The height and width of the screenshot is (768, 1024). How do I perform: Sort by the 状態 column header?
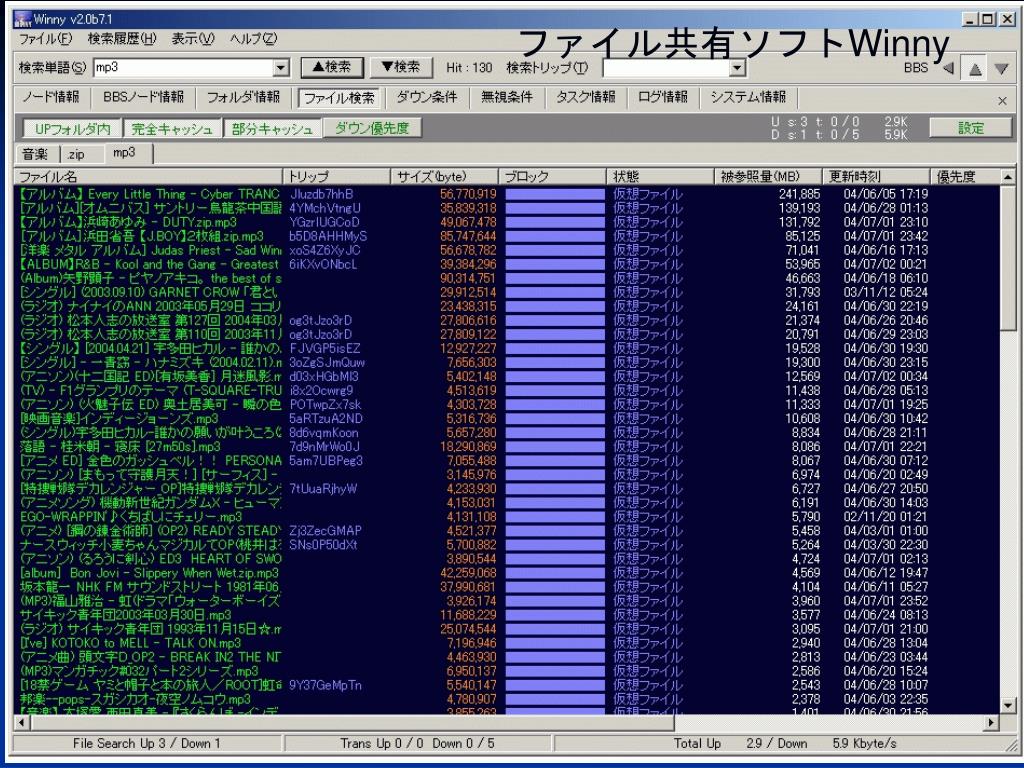[661, 176]
